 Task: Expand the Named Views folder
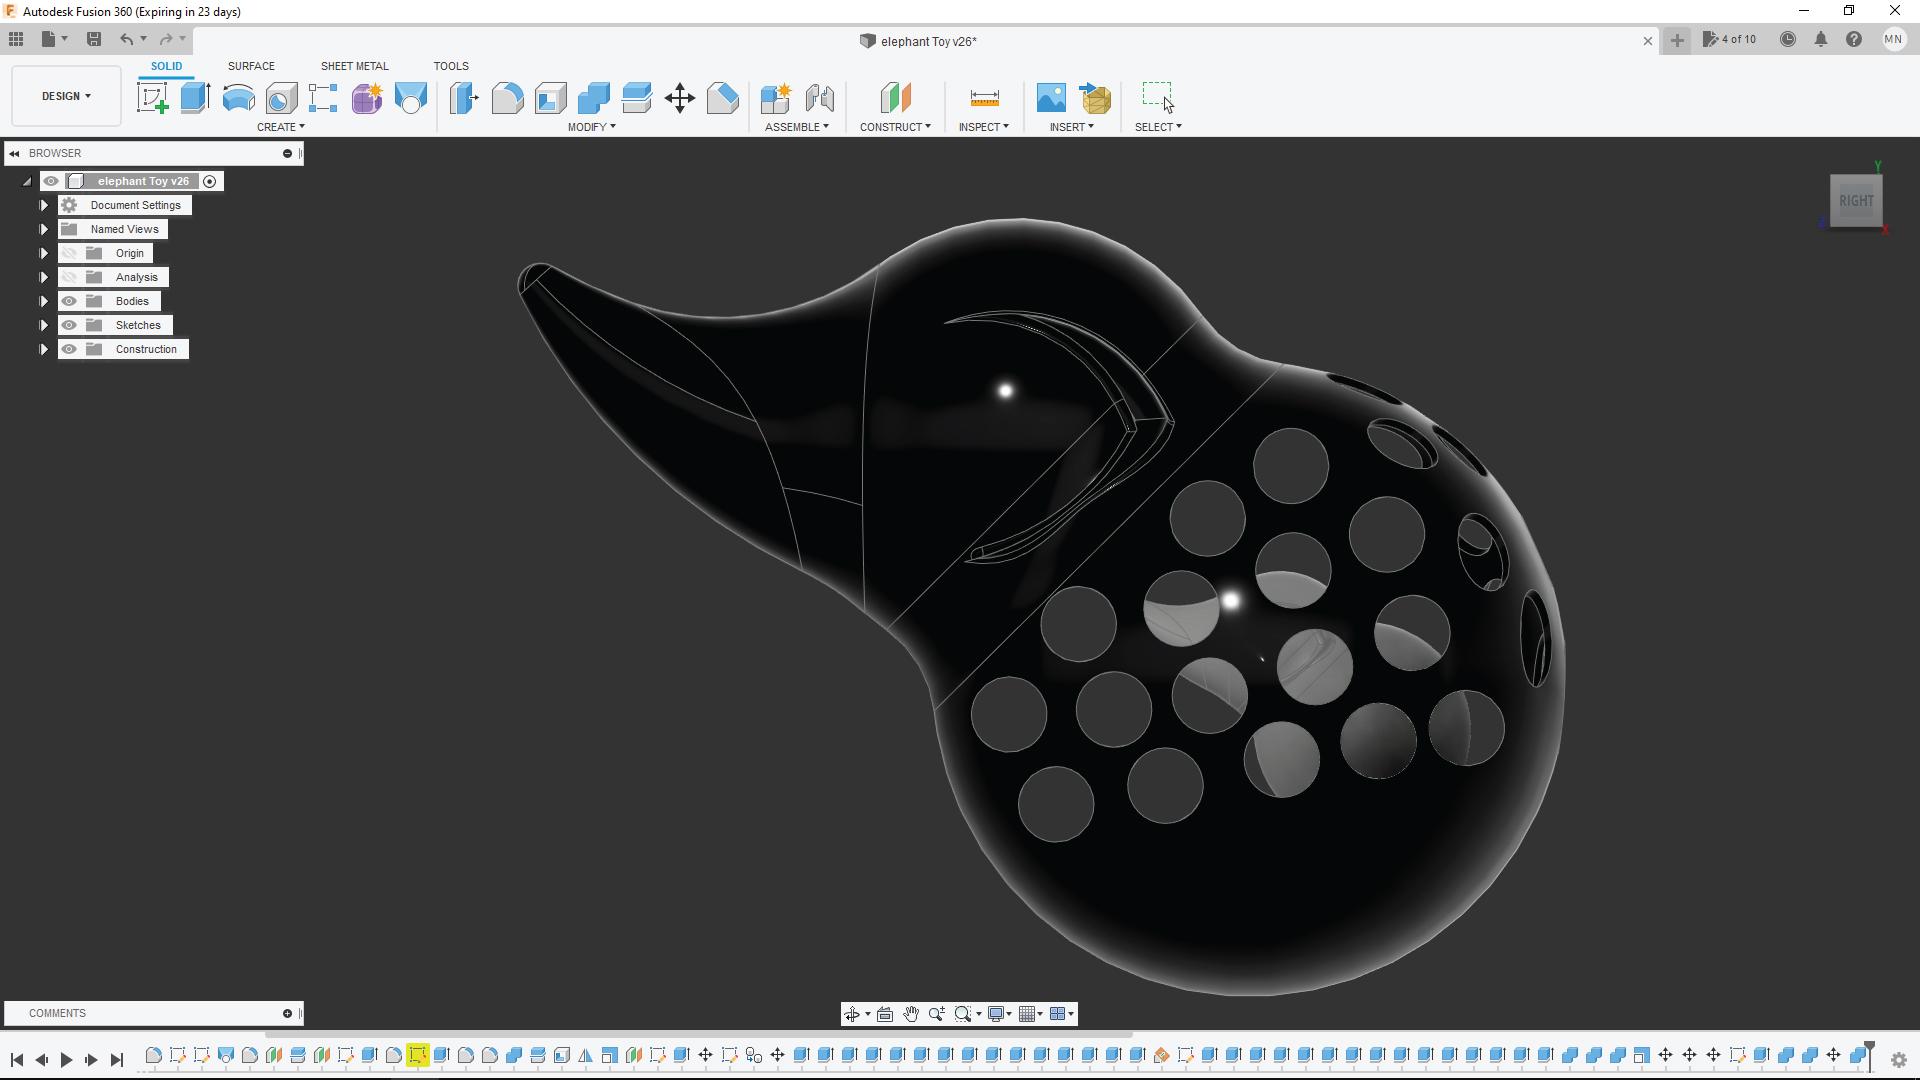[x=43, y=228]
